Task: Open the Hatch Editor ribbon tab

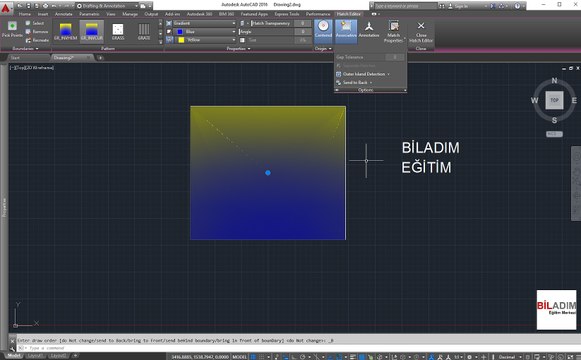Action: (348, 14)
